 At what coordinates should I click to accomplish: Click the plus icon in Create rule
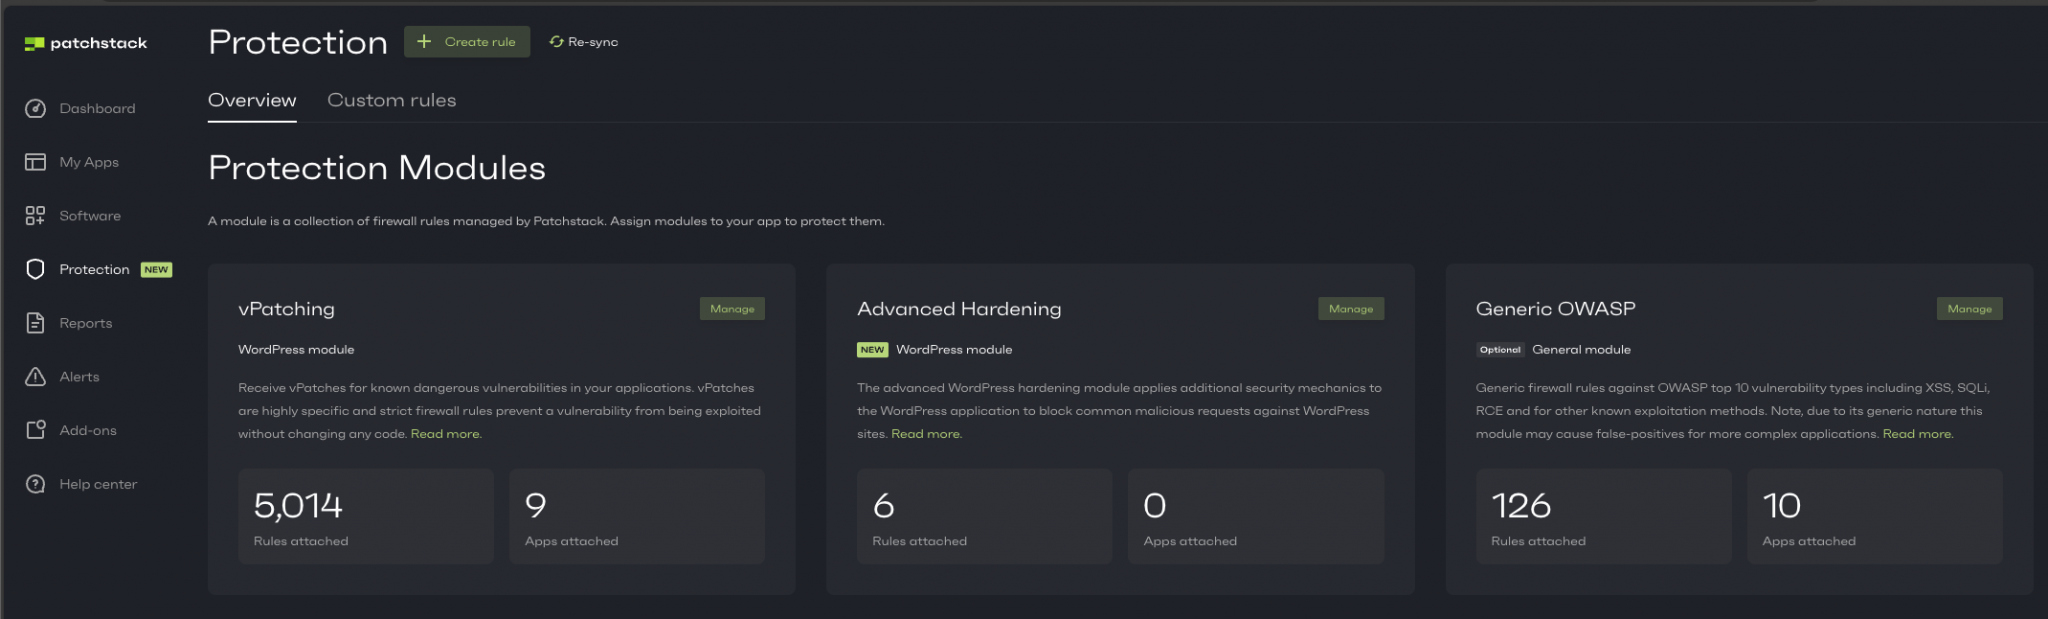(x=424, y=42)
